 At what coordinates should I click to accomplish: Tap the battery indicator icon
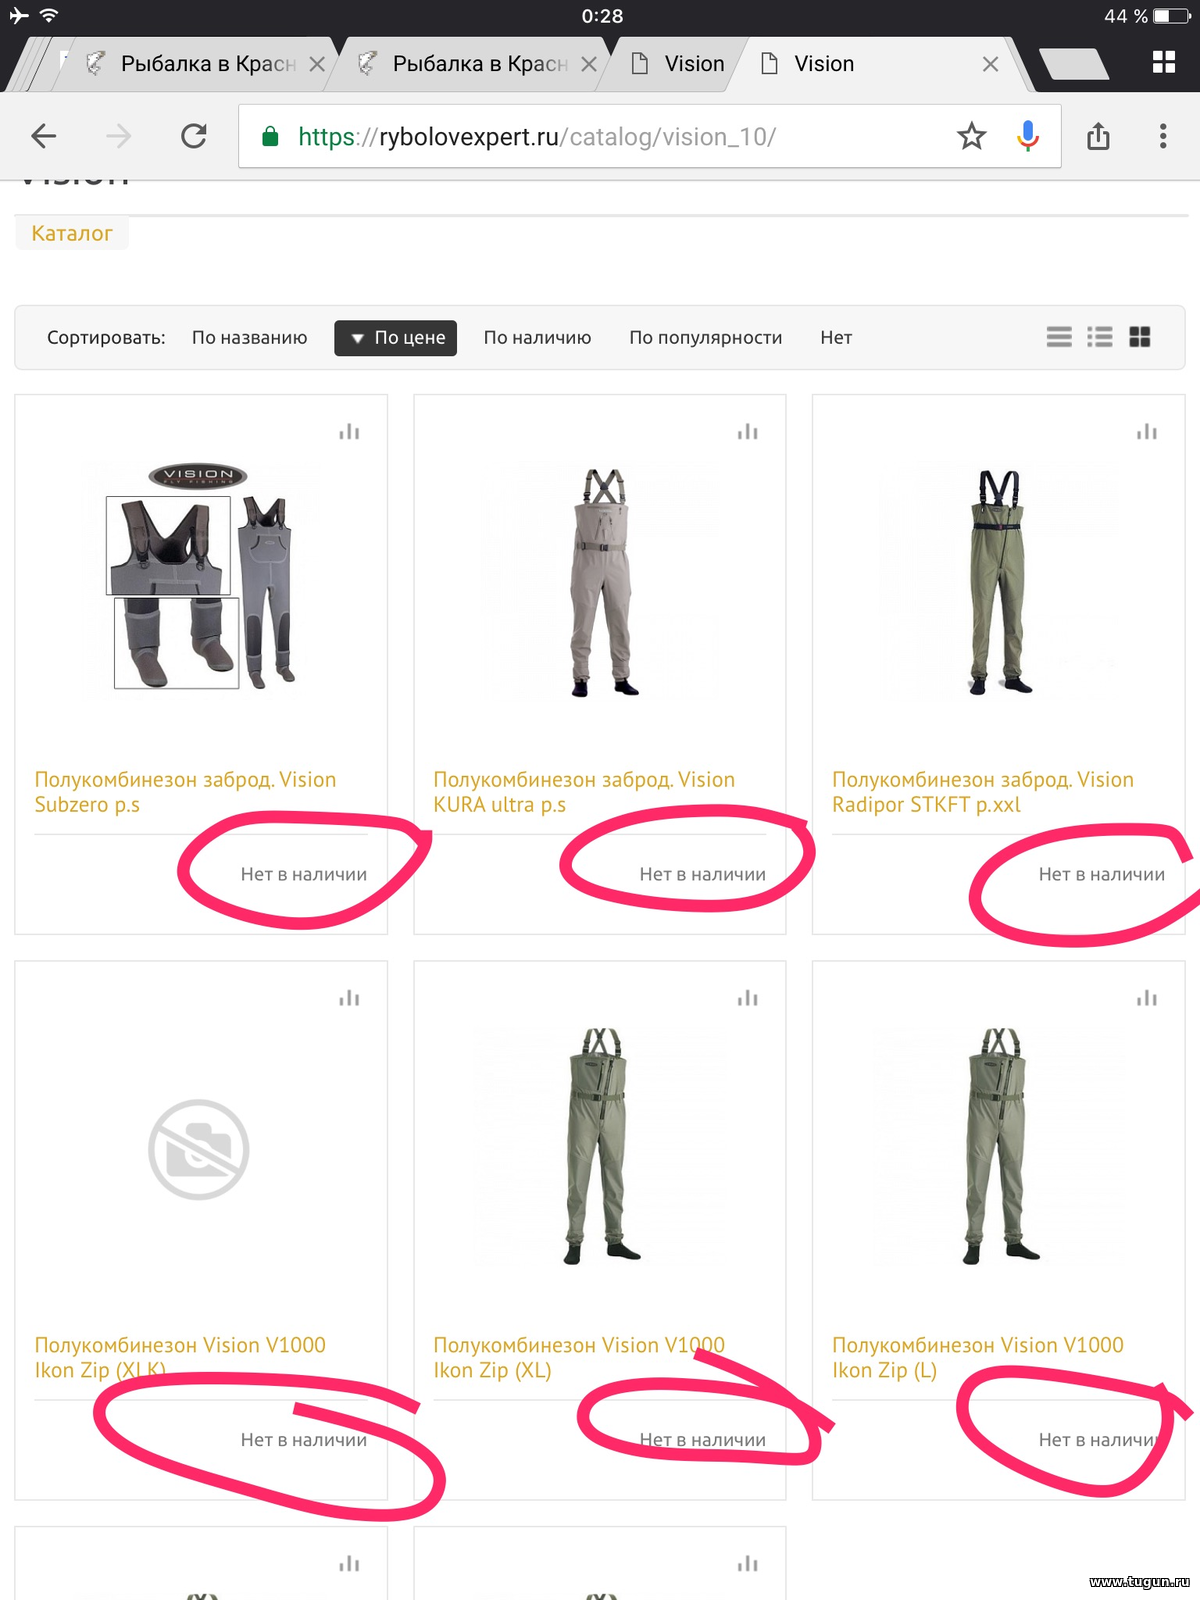click(x=1172, y=16)
